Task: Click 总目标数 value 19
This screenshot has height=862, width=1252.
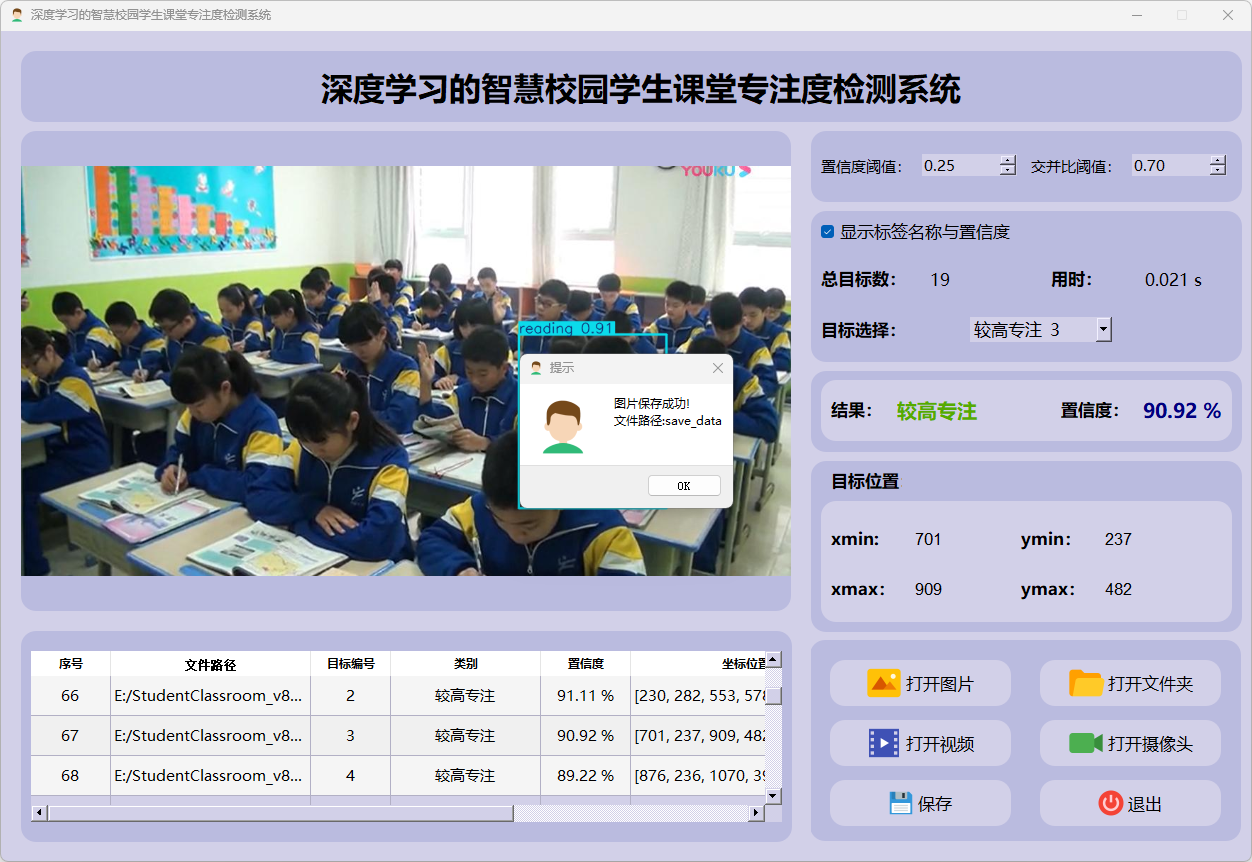Action: 940,280
